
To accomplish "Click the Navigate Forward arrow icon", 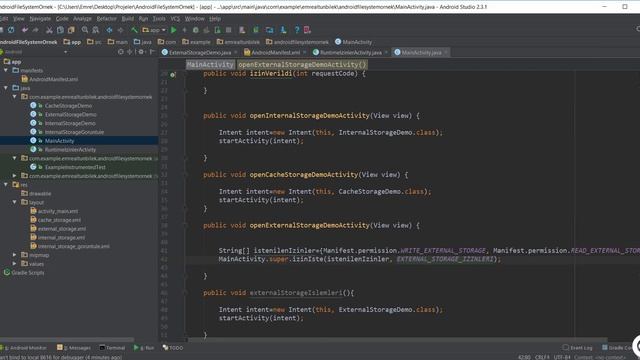I will pyautogui.click(x=120, y=30).
